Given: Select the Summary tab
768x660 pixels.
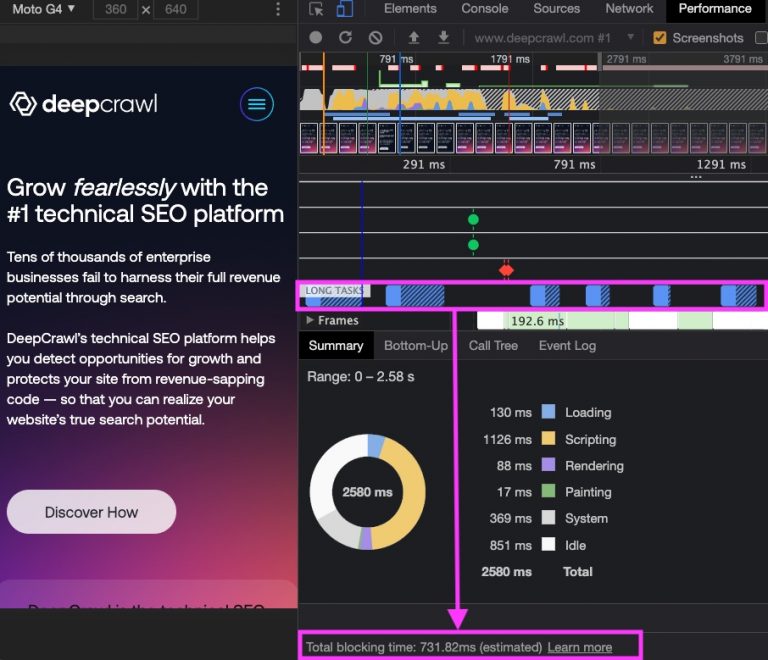Looking at the screenshot, I should pyautogui.click(x=336, y=346).
